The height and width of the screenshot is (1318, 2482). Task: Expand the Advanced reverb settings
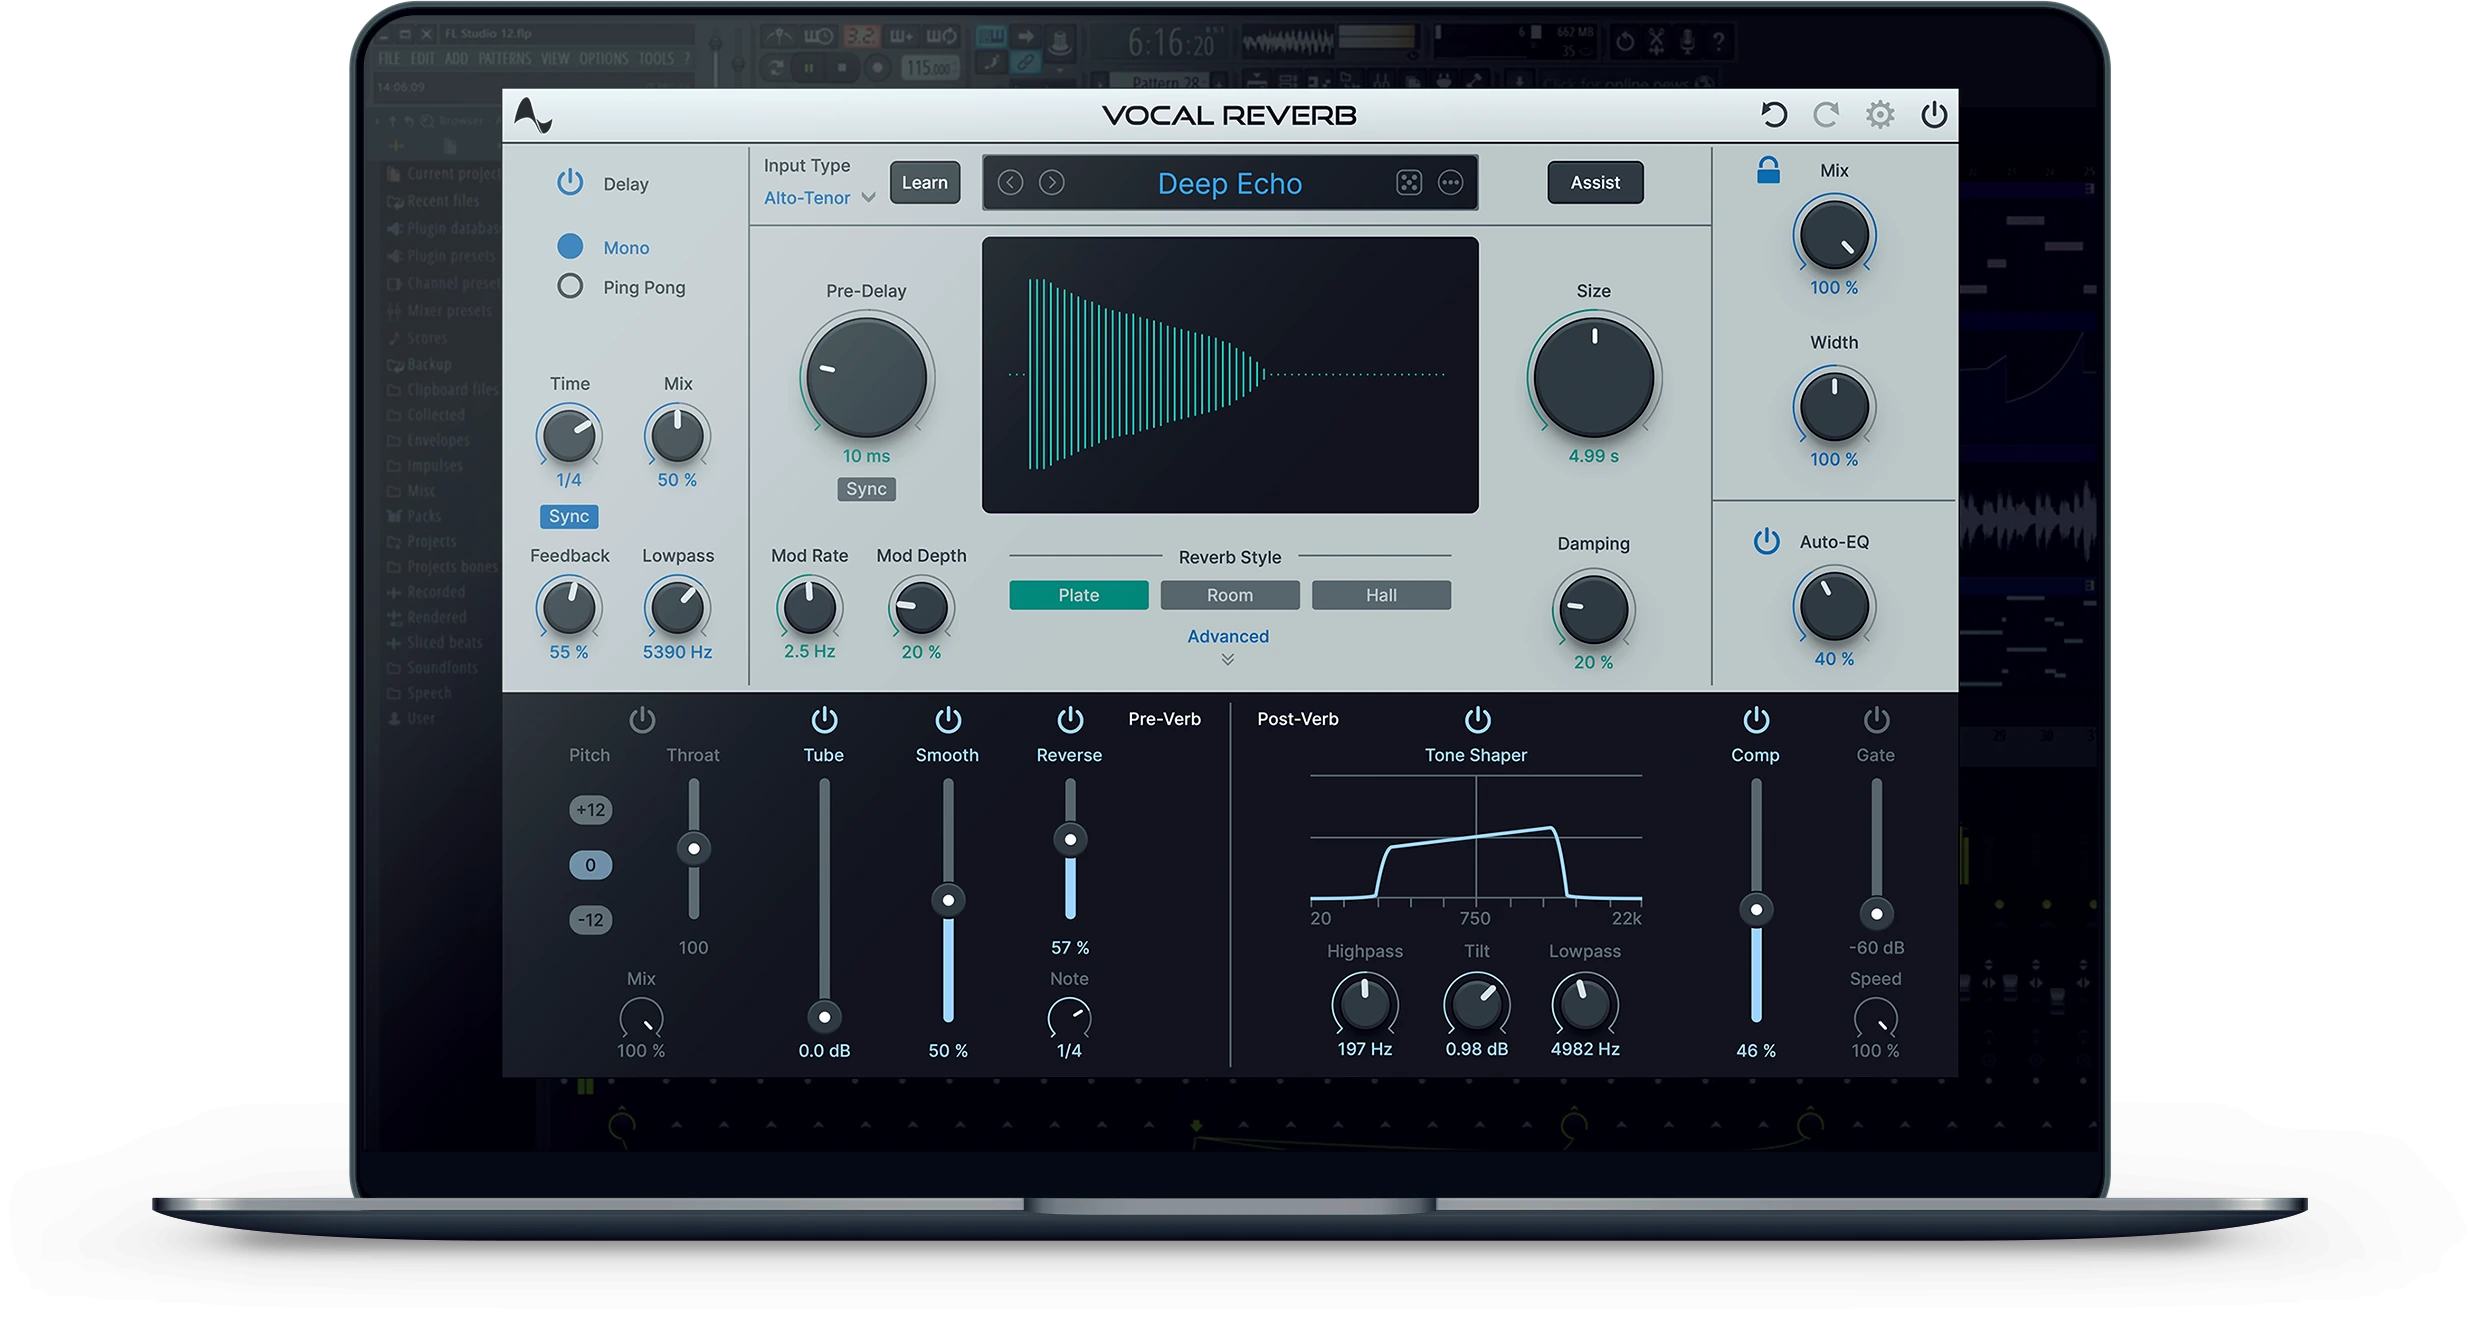1228,636
